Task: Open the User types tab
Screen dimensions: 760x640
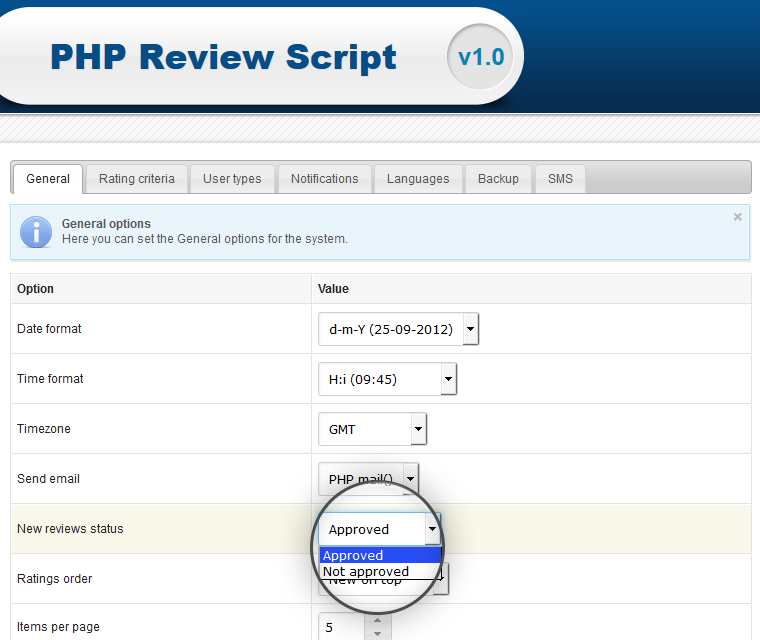Action: [232, 179]
